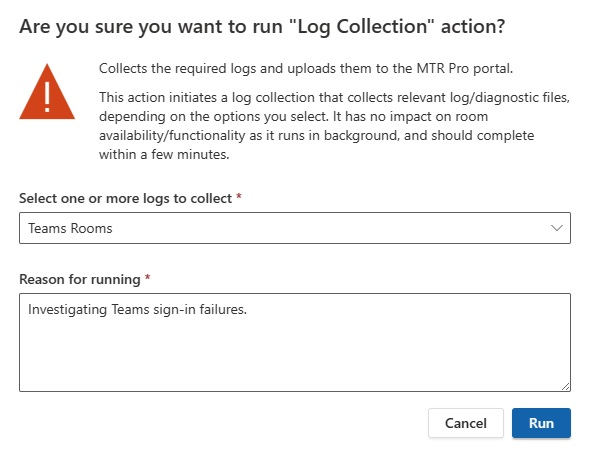The height and width of the screenshot is (458, 591).
Task: Click the empty space in the reason textarea
Action: point(295,356)
